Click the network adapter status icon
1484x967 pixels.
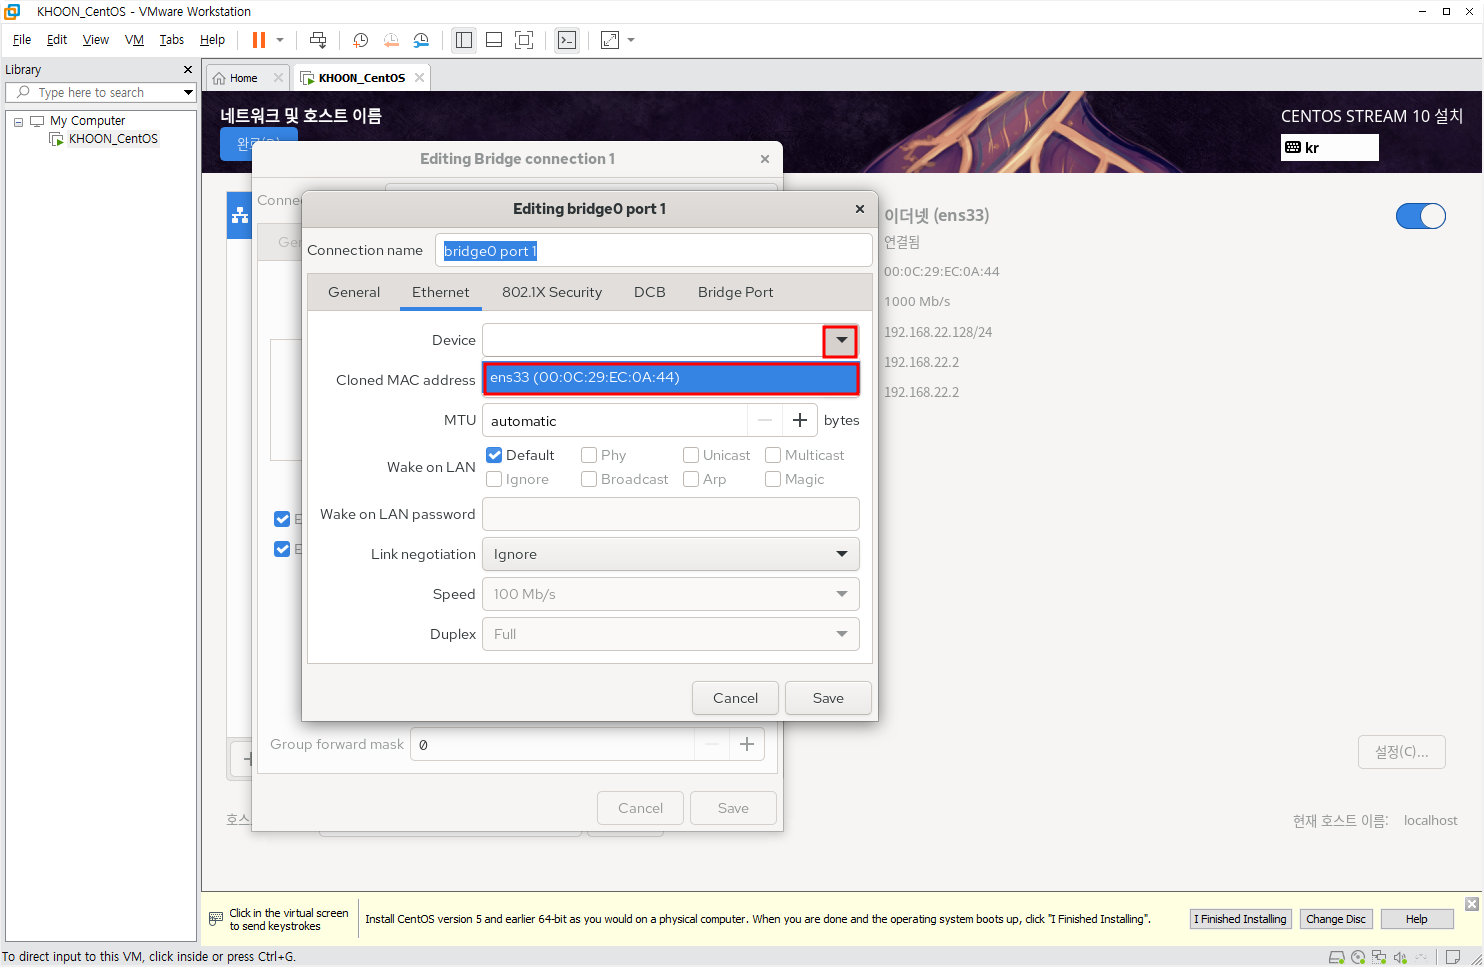(x=1379, y=957)
